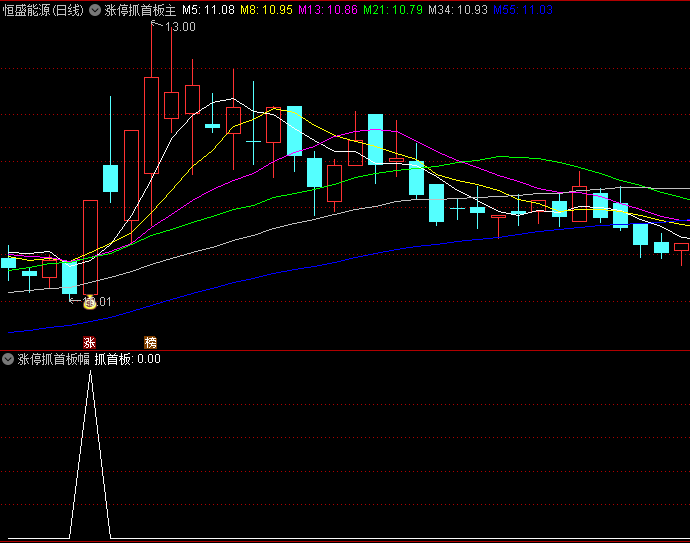Select the 涨停抓首板主 indicator name
Image resolution: width=690 pixels, height=543 pixels.
point(140,10)
